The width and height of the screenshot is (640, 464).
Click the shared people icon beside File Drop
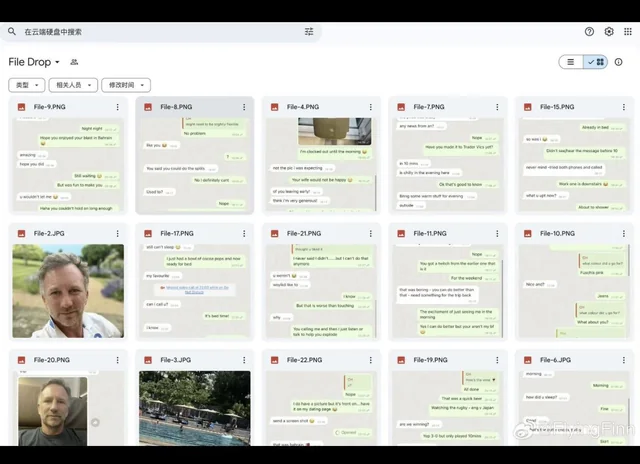coord(74,62)
